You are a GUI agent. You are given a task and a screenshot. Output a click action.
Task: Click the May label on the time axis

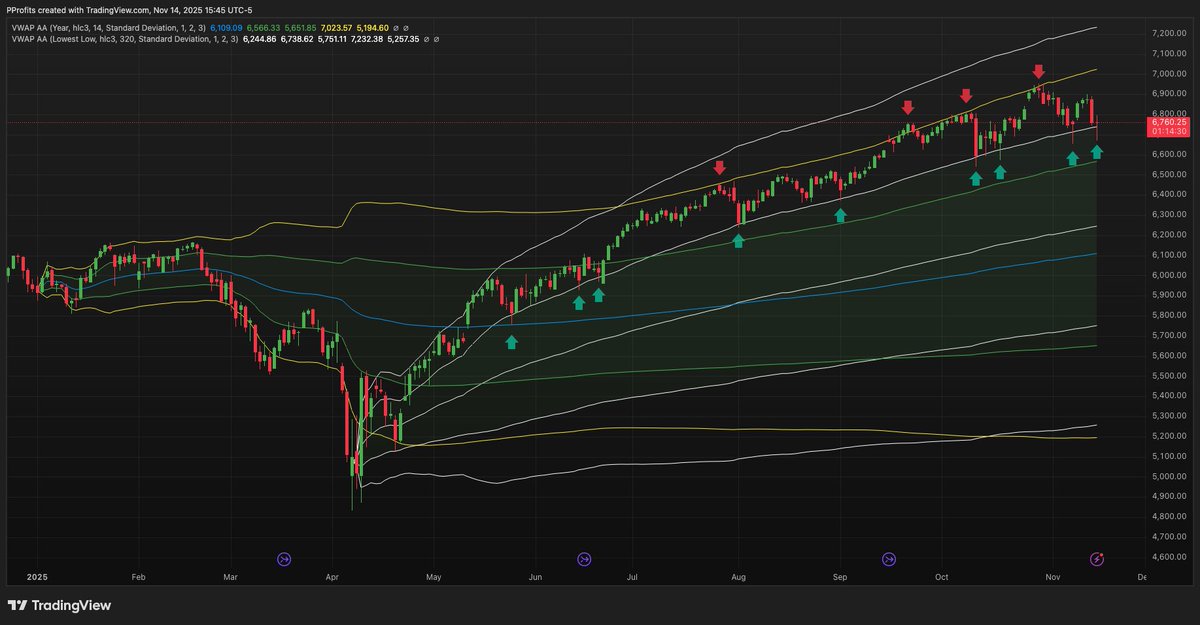(433, 577)
